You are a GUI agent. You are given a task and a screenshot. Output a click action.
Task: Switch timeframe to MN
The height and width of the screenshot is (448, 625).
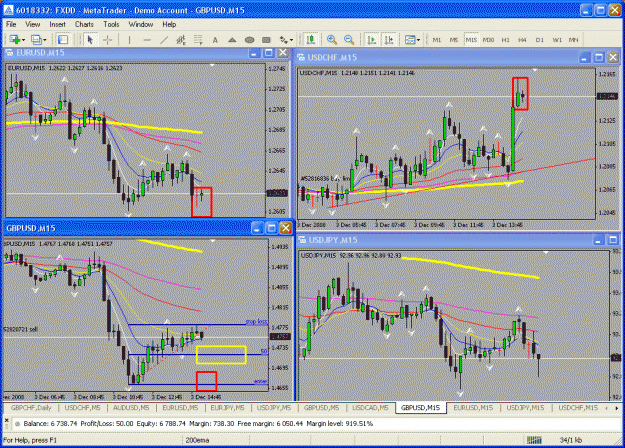coord(574,40)
